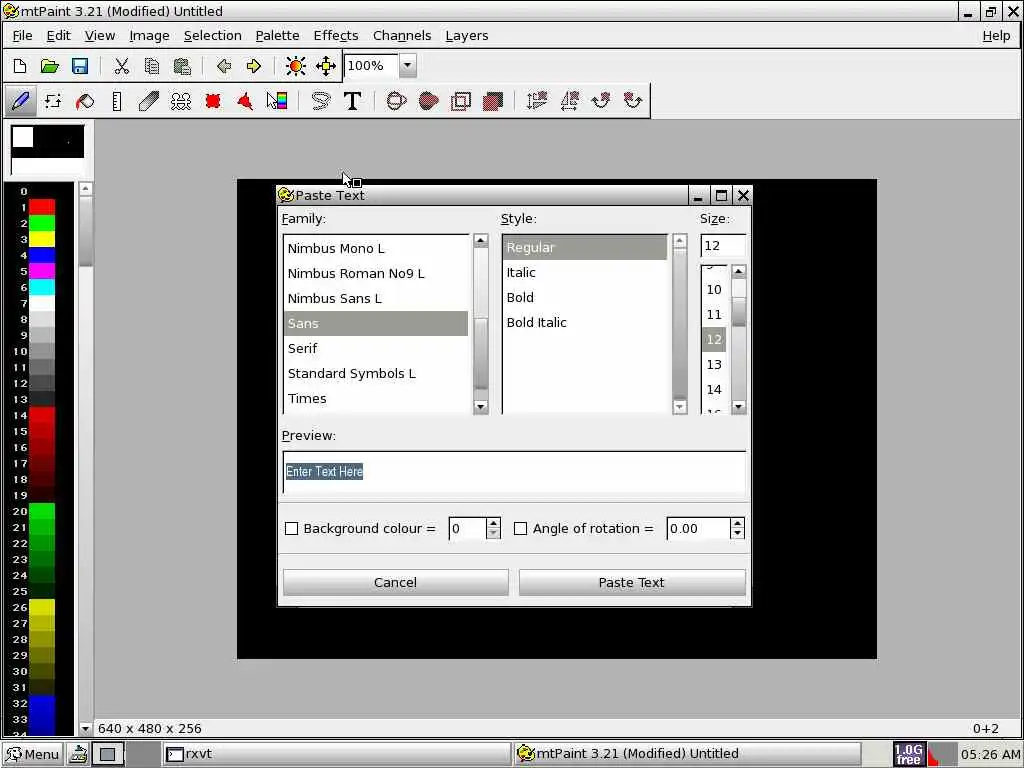Viewport: 1024px width, 768px height.
Task: Click the Cancel button
Action: pyautogui.click(x=395, y=583)
